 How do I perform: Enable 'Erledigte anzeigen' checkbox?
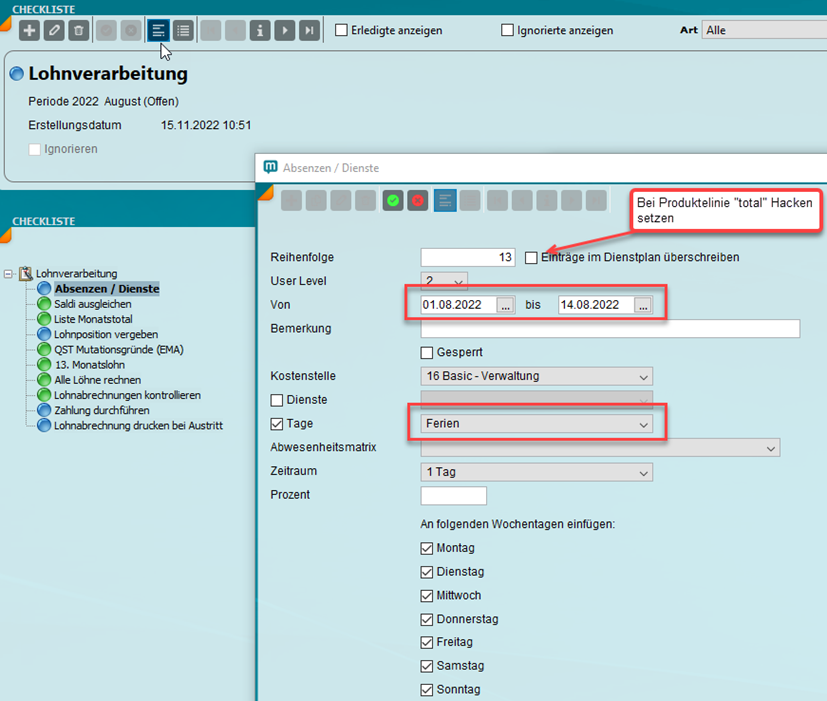pyautogui.click(x=342, y=30)
